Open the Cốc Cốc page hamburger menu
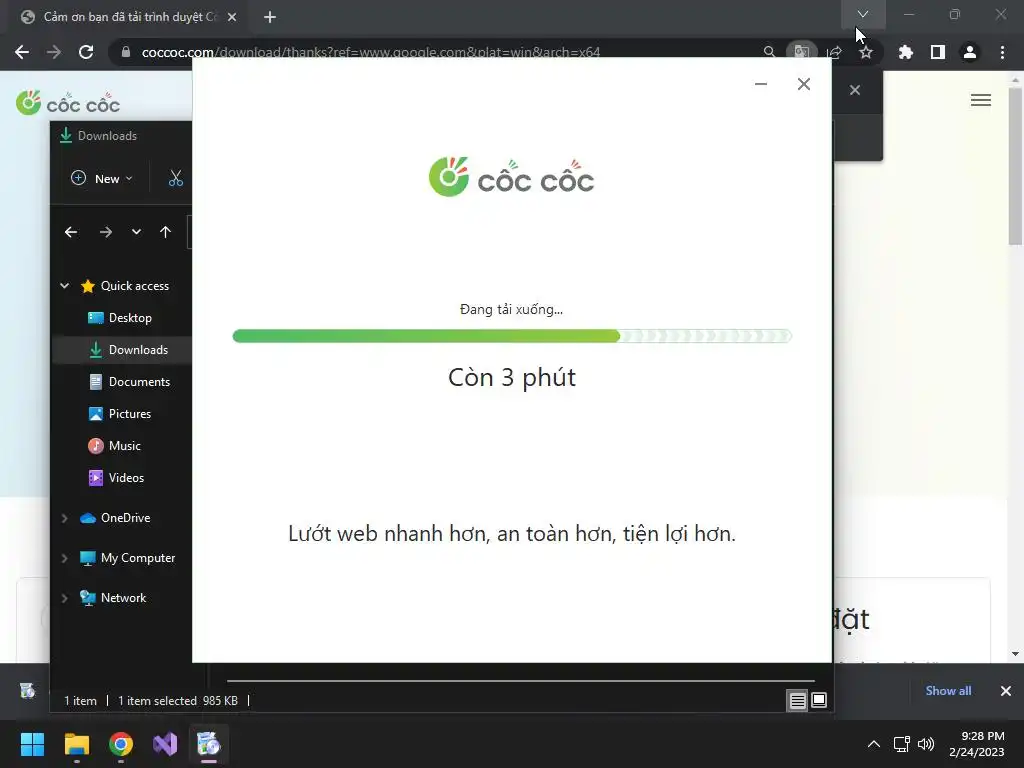The height and width of the screenshot is (768, 1024). (x=980, y=99)
